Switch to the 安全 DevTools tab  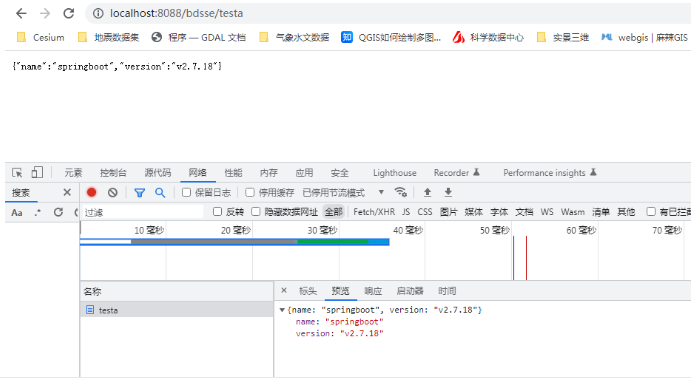point(340,173)
